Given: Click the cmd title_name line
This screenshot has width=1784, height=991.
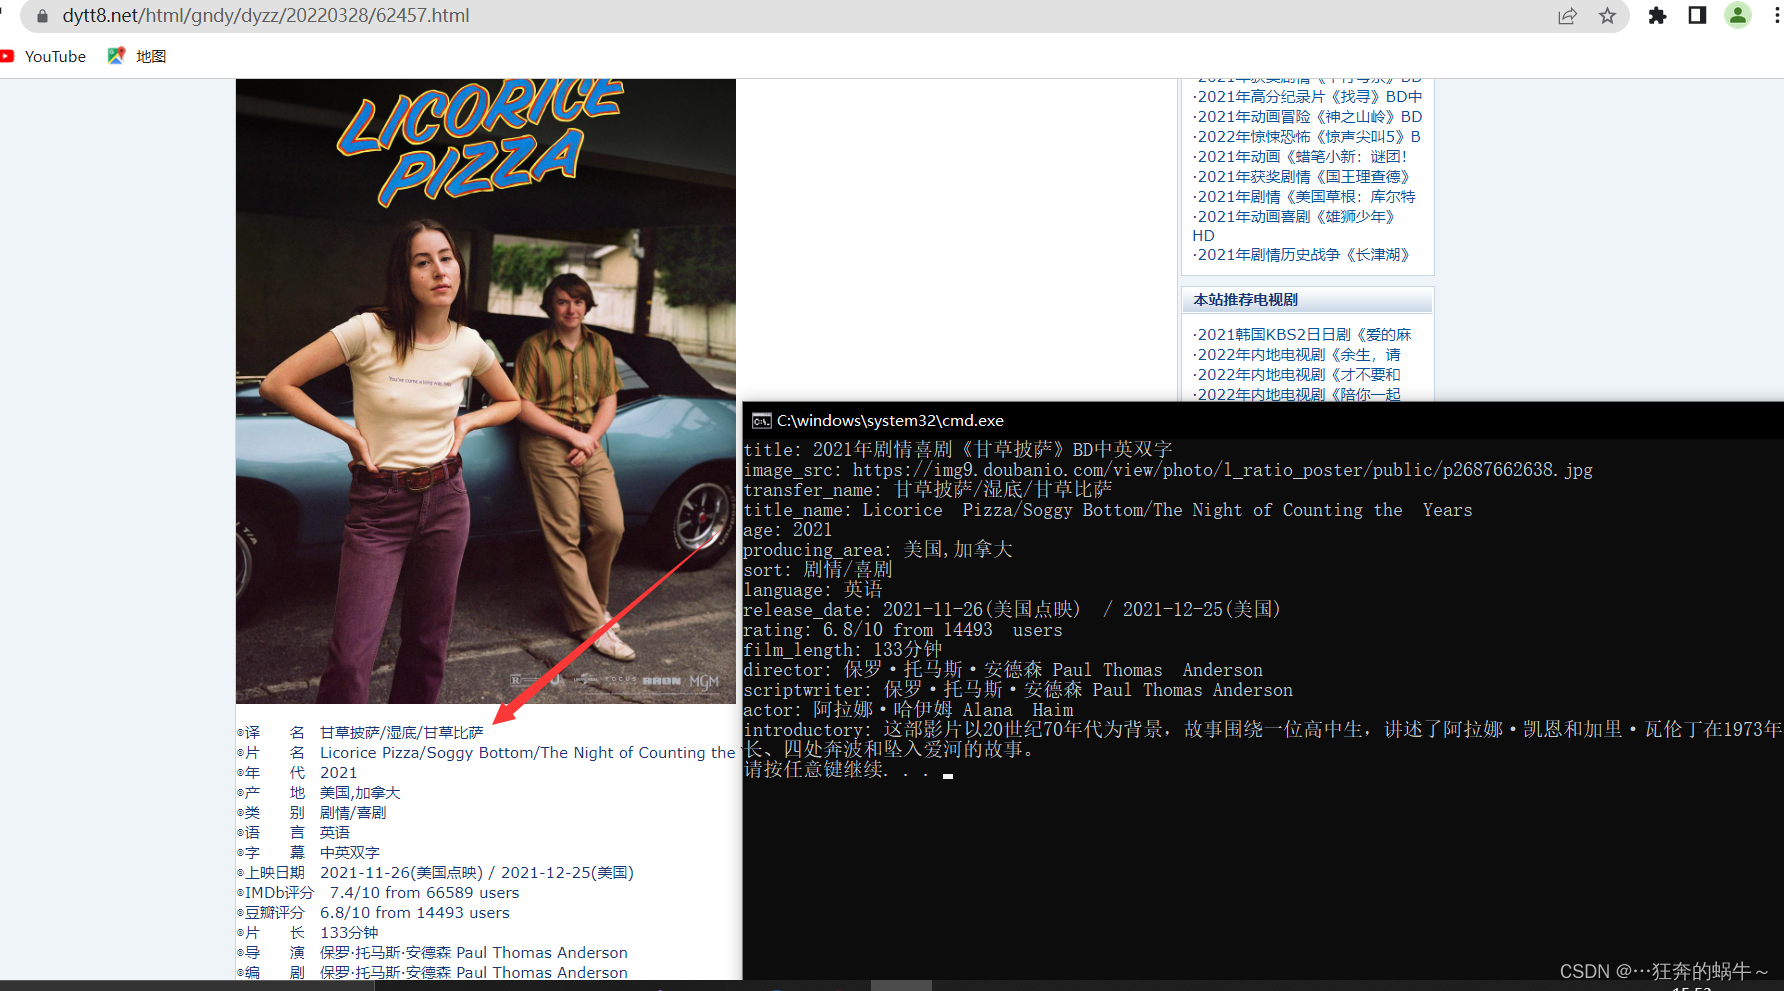Looking at the screenshot, I should coord(1108,510).
